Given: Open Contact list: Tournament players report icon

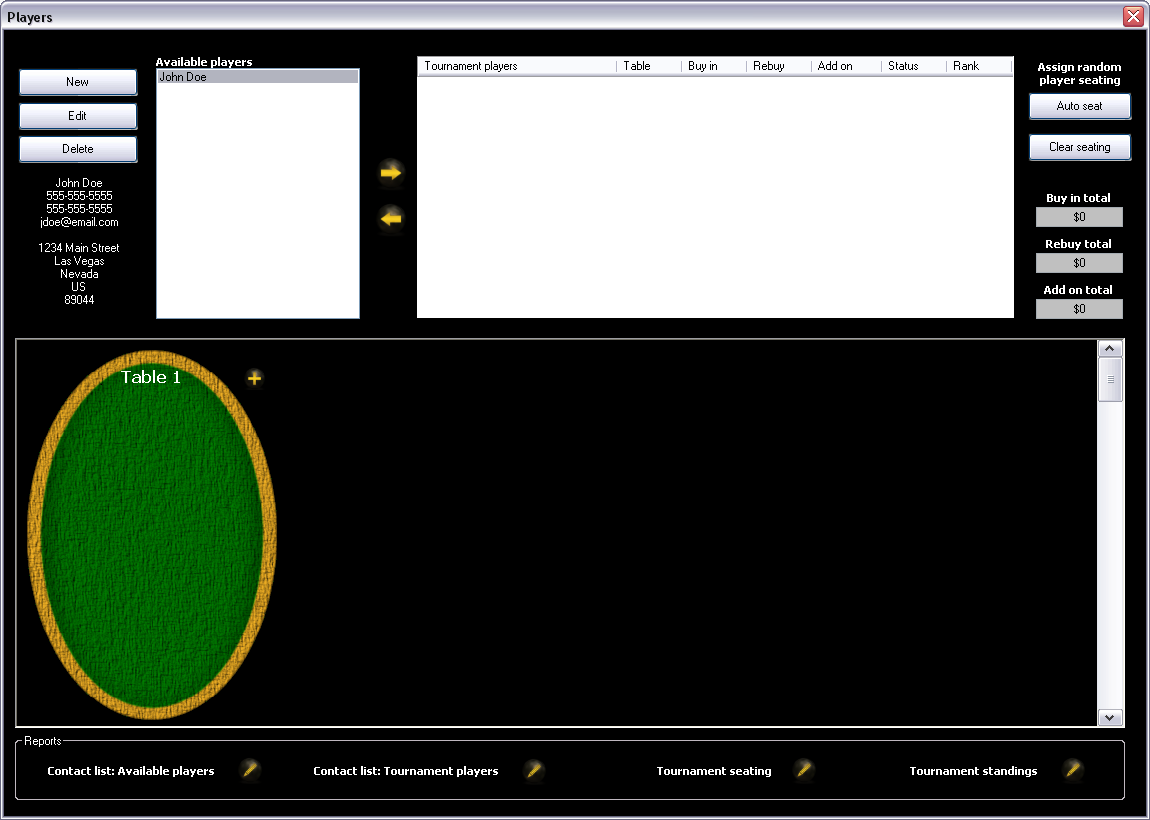Looking at the screenshot, I should pyautogui.click(x=535, y=770).
